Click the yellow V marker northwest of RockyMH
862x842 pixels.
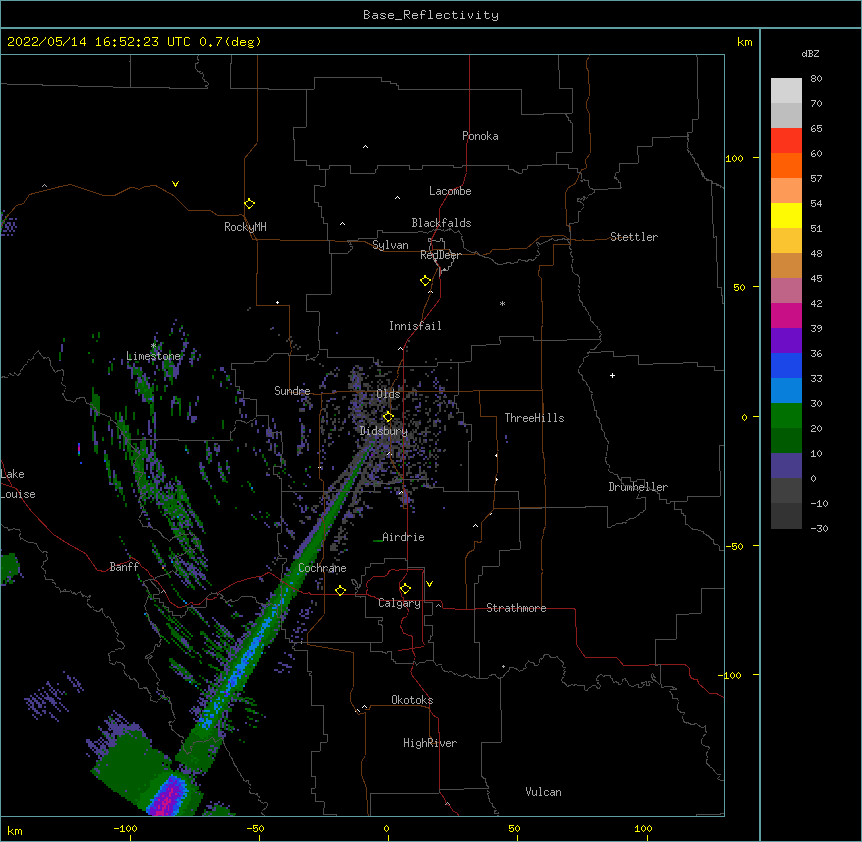[175, 184]
